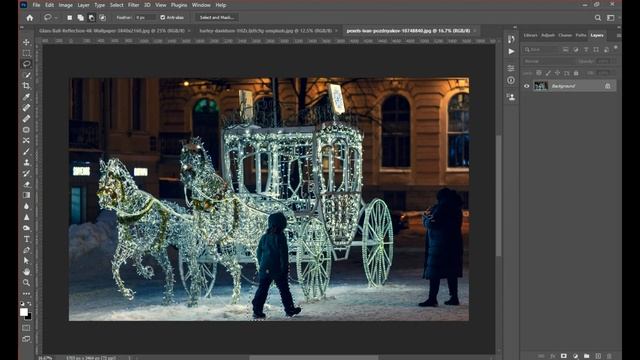
Task: Hide the Background layer eye icon
Action: (x=527, y=86)
